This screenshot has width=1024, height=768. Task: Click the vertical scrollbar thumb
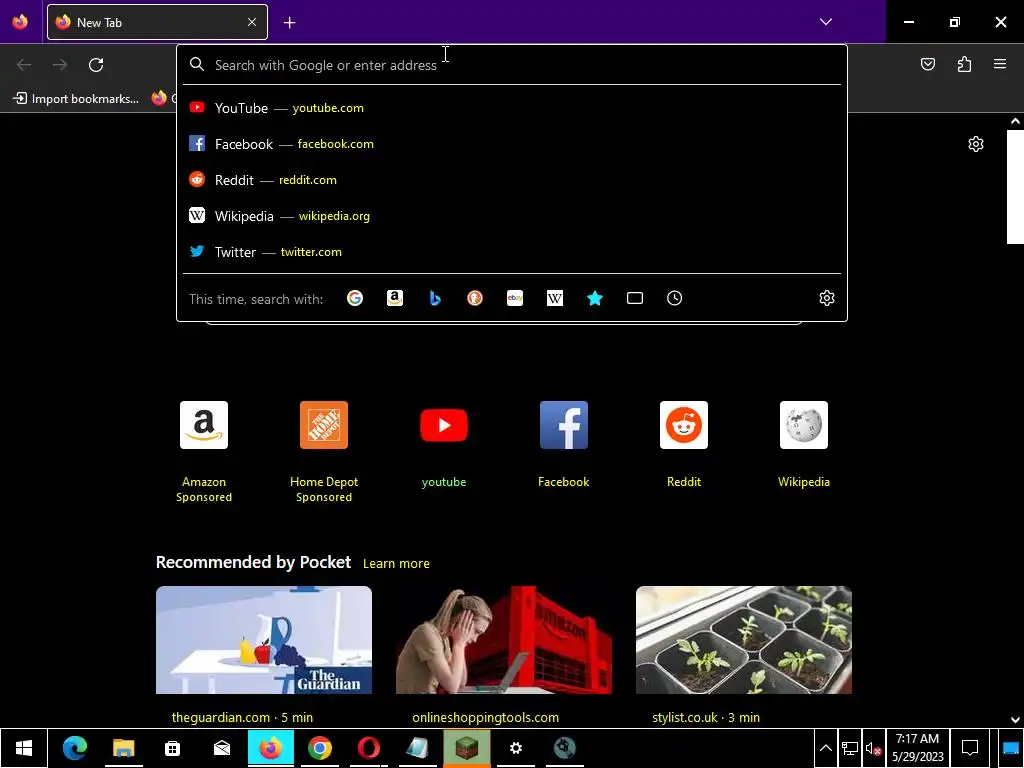tap(1015, 187)
